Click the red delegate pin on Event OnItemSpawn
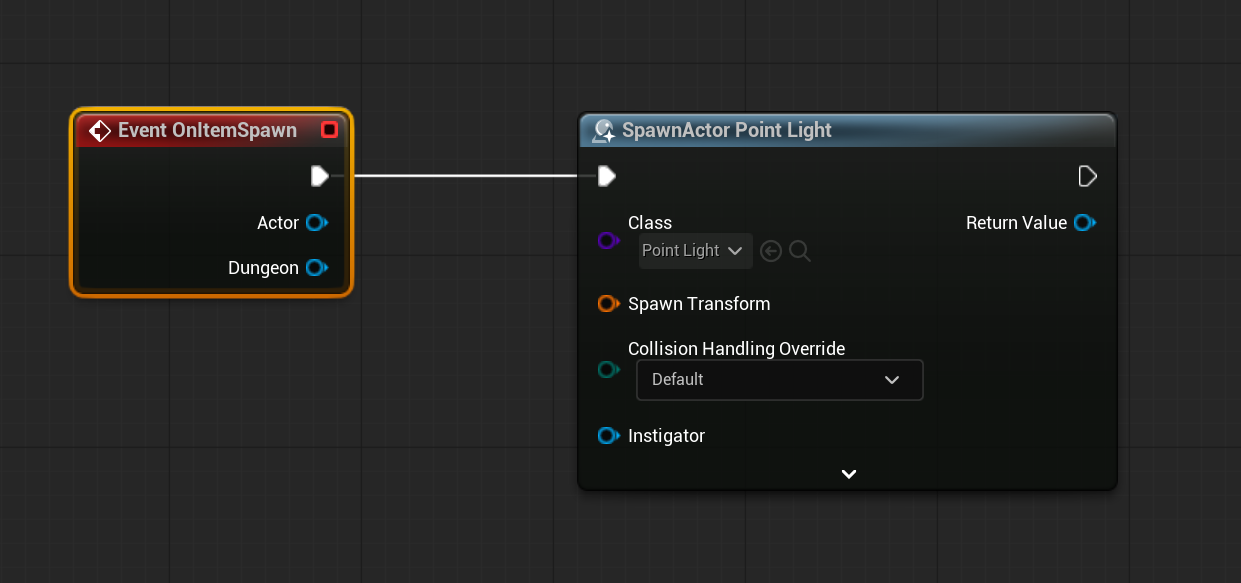This screenshot has width=1241, height=583. pos(329,130)
